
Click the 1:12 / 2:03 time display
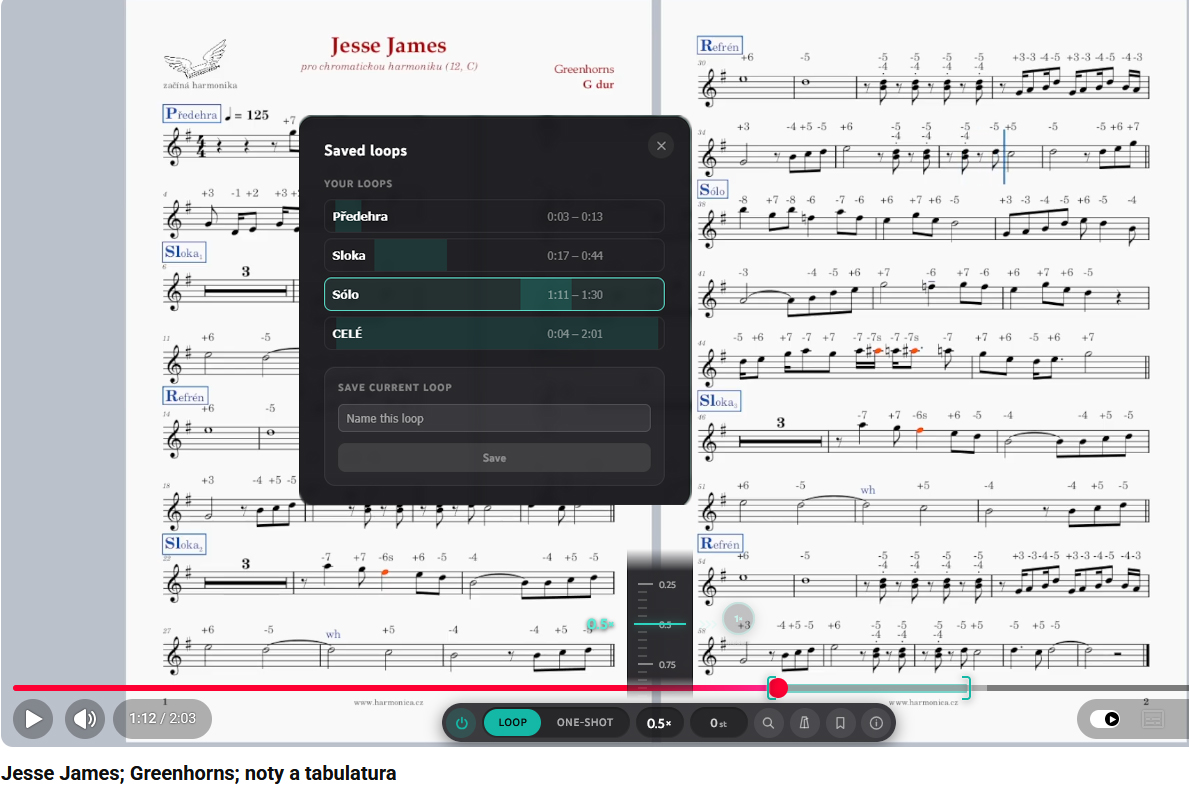(x=162, y=718)
